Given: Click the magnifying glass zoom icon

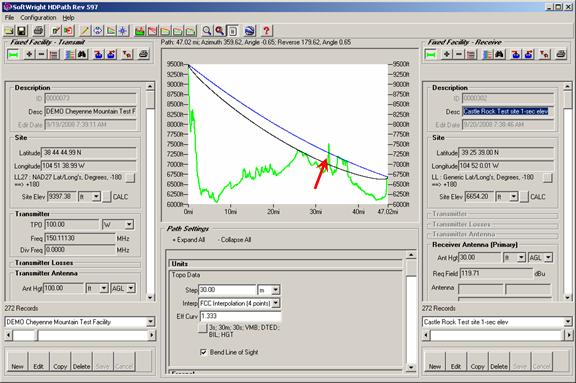Looking at the screenshot, I should click(207, 31).
